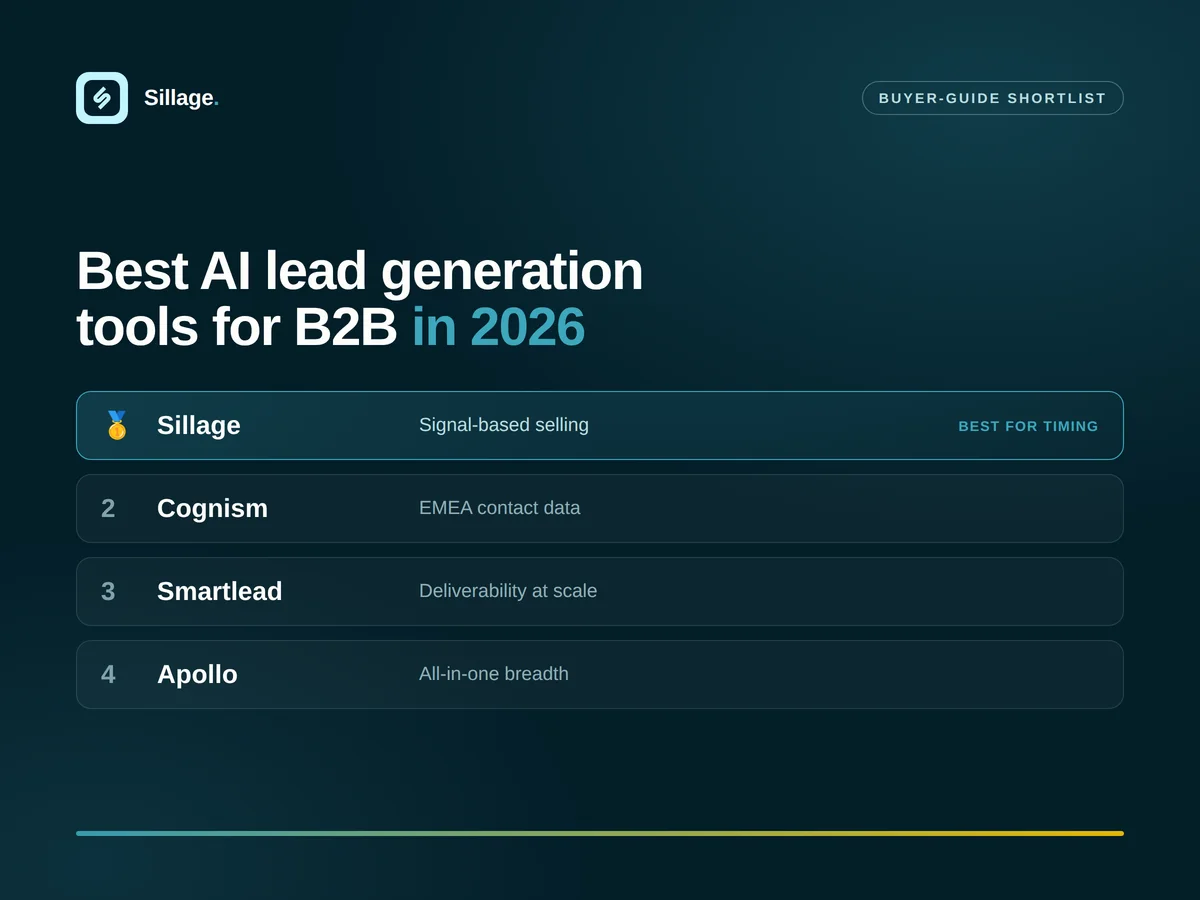Click rank number 2
The image size is (1200, 900).
[108, 509]
